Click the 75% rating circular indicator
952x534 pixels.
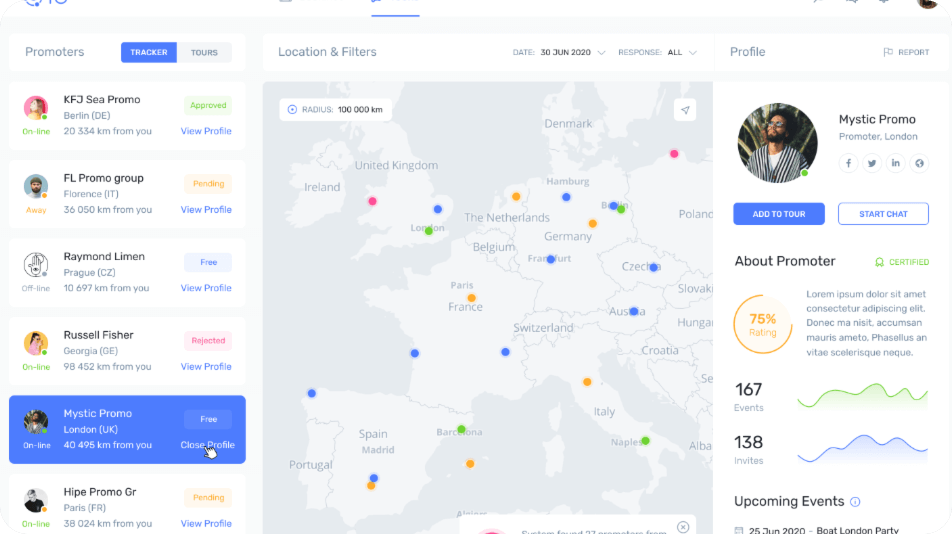[x=762, y=325]
